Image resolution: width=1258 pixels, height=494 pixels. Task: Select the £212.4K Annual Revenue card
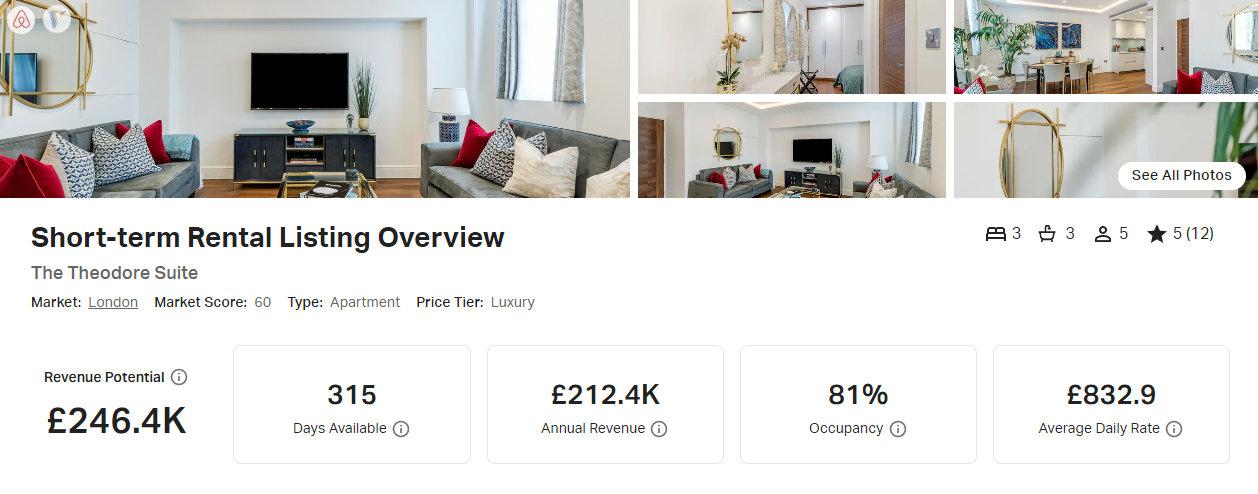point(605,405)
